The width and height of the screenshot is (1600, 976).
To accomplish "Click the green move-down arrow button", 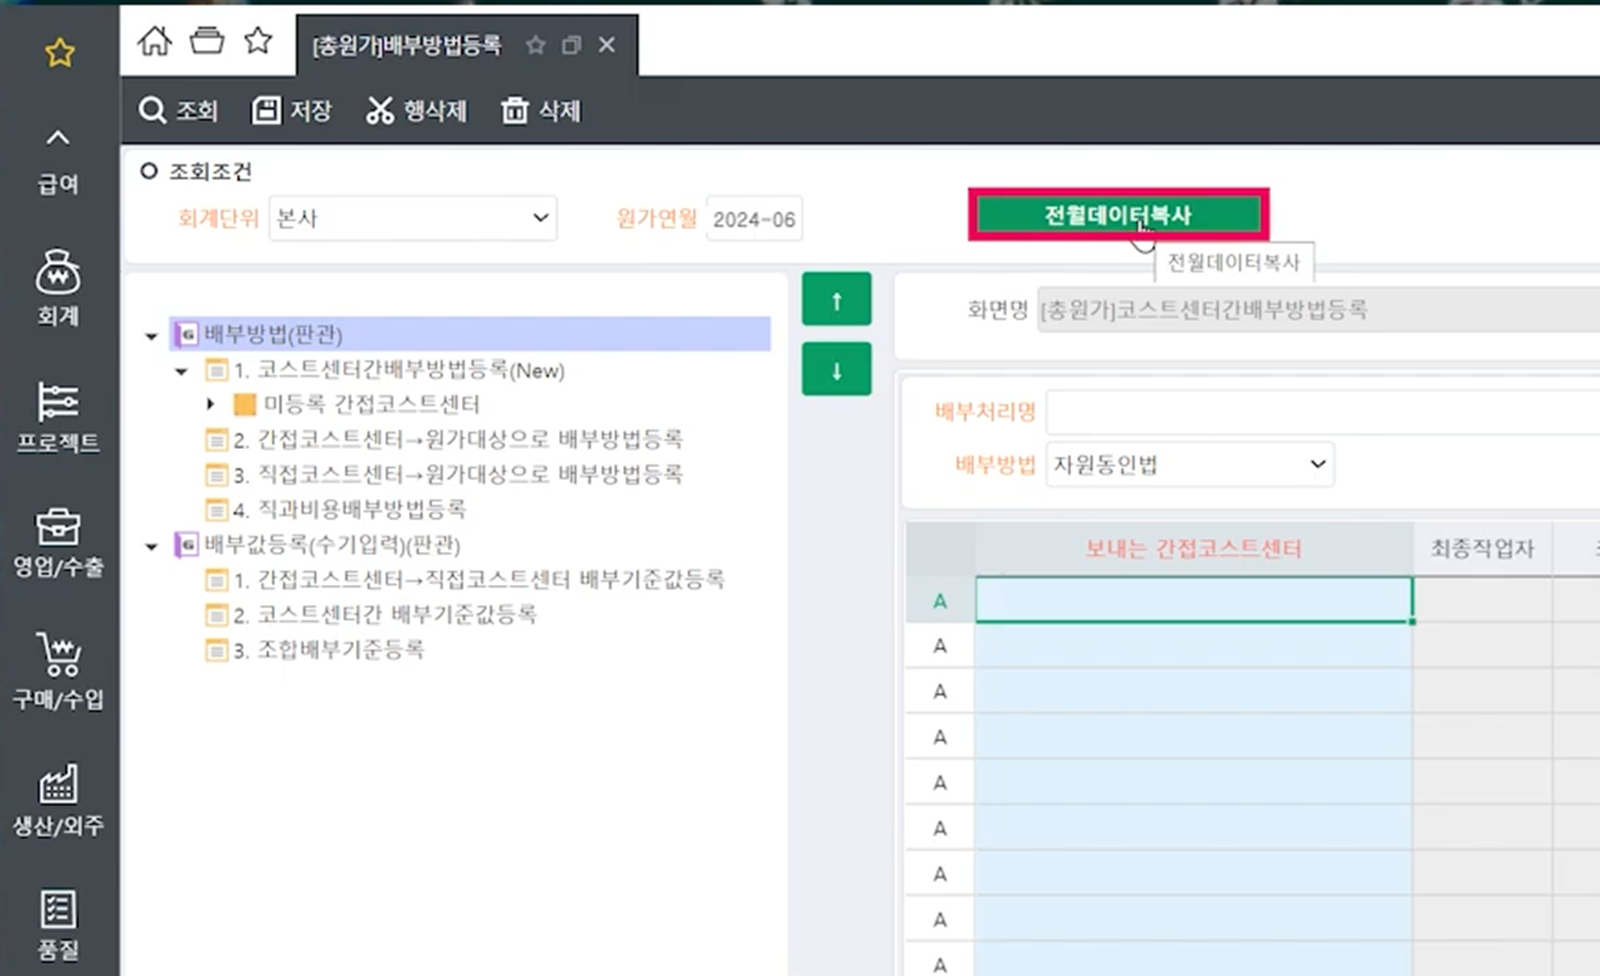I will [x=836, y=370].
